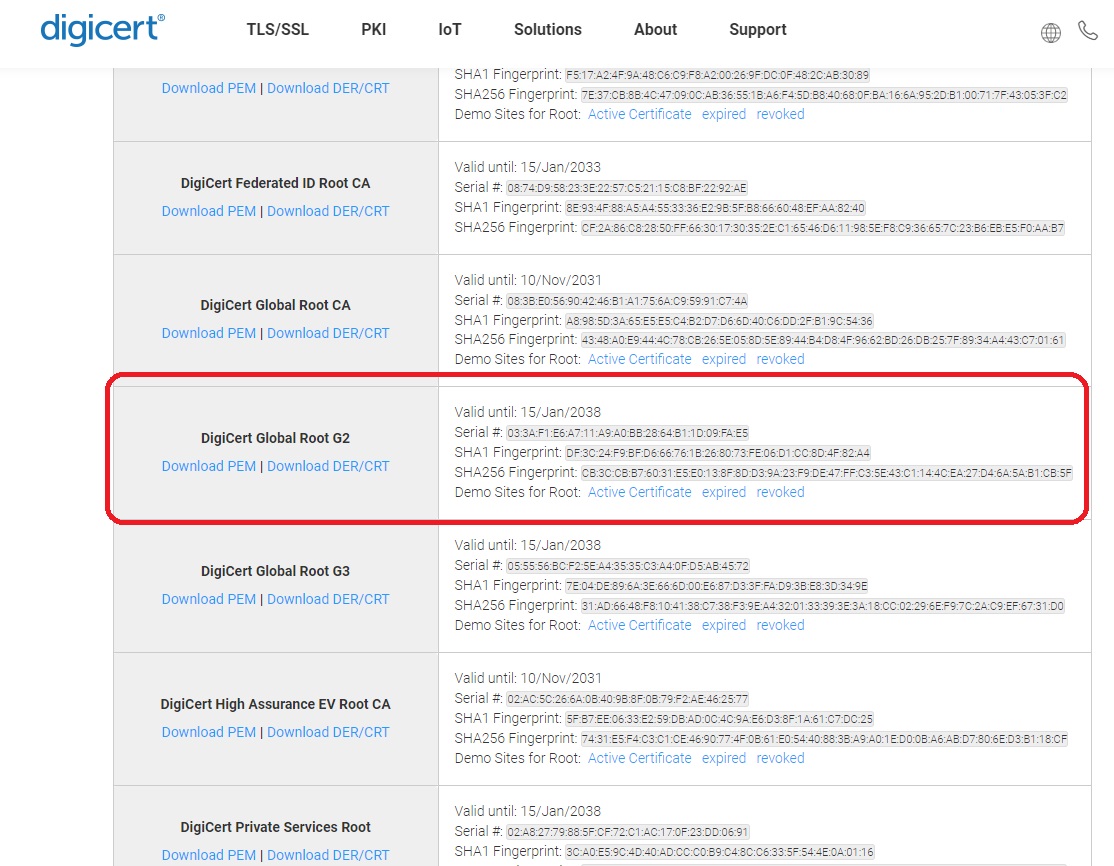Click the DigiCert Federated ID Root CA name
The width and height of the screenshot is (1114, 866).
276,183
